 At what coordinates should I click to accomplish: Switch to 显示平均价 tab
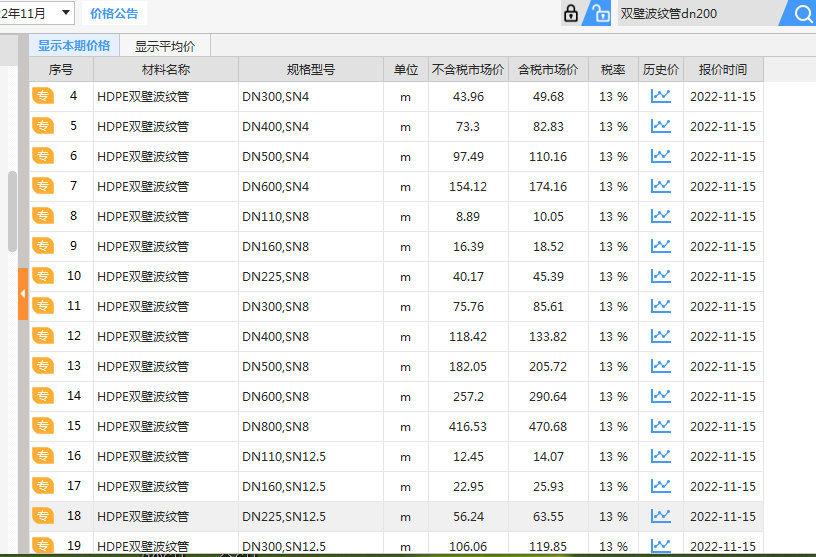(165, 46)
